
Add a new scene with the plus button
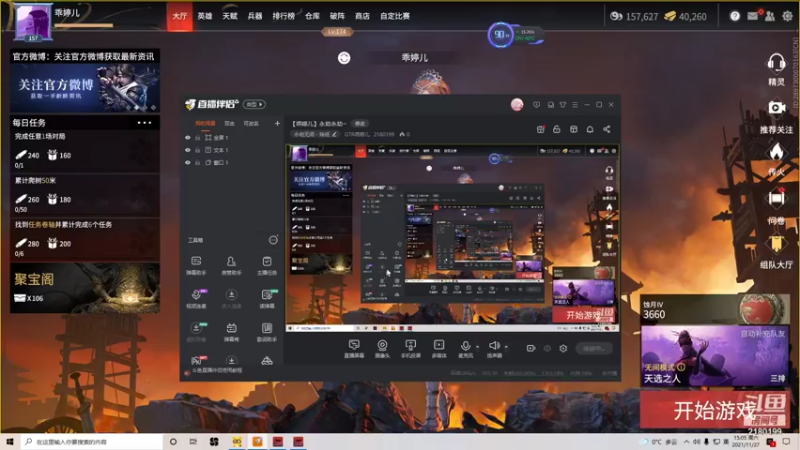[277, 123]
